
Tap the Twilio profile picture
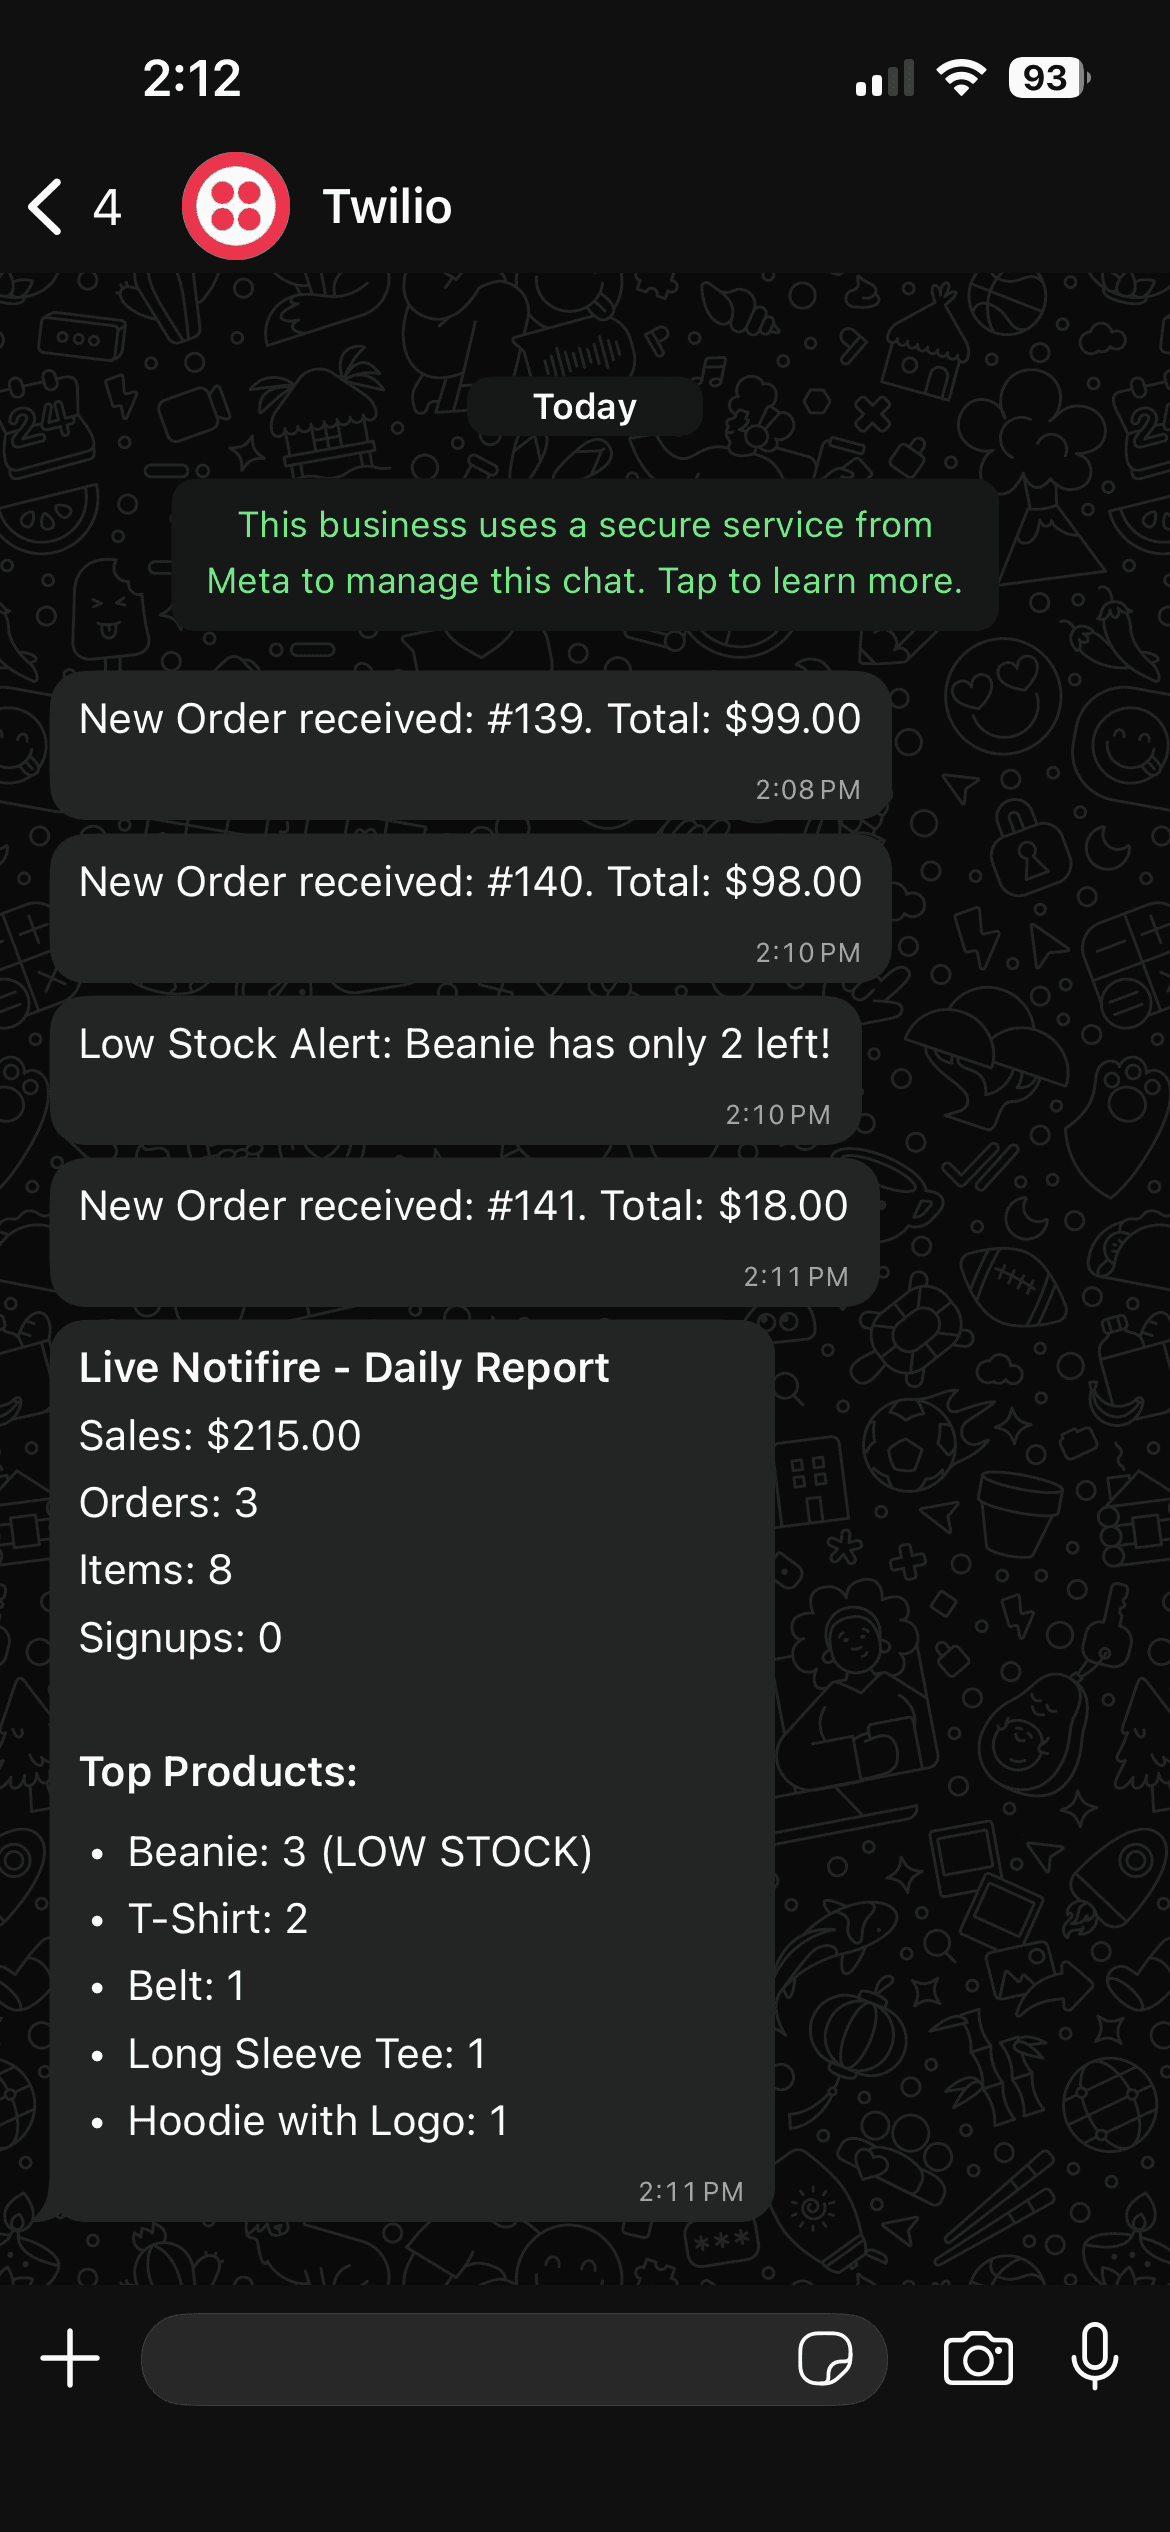(236, 204)
